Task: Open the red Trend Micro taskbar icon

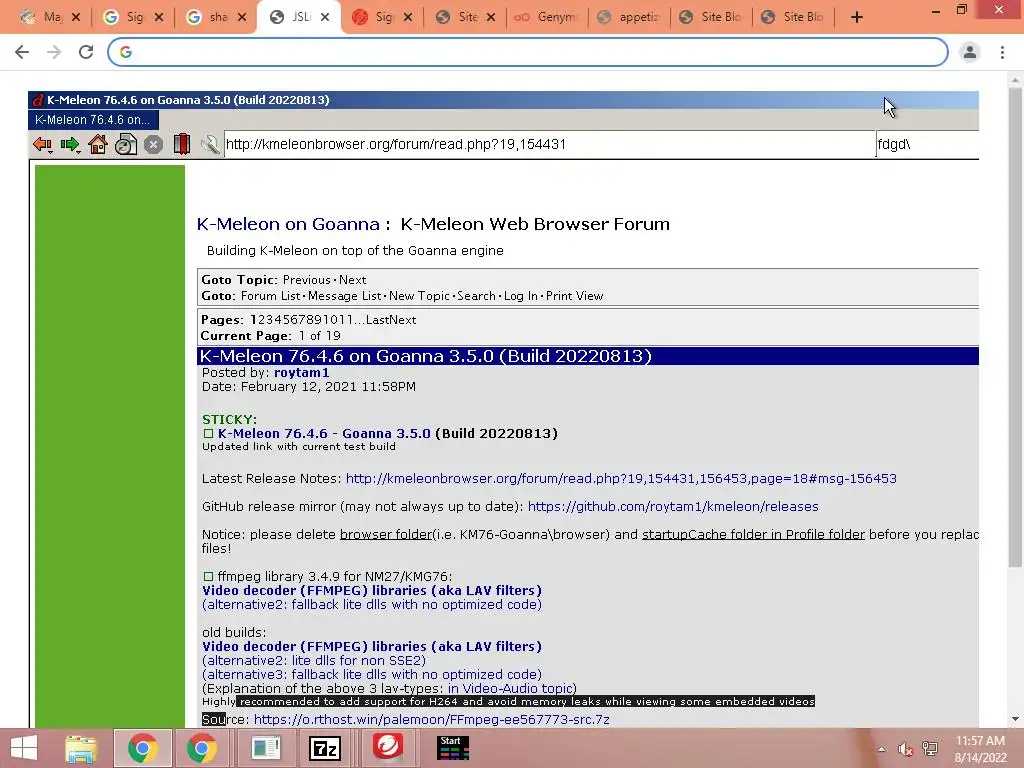Action: [x=388, y=747]
